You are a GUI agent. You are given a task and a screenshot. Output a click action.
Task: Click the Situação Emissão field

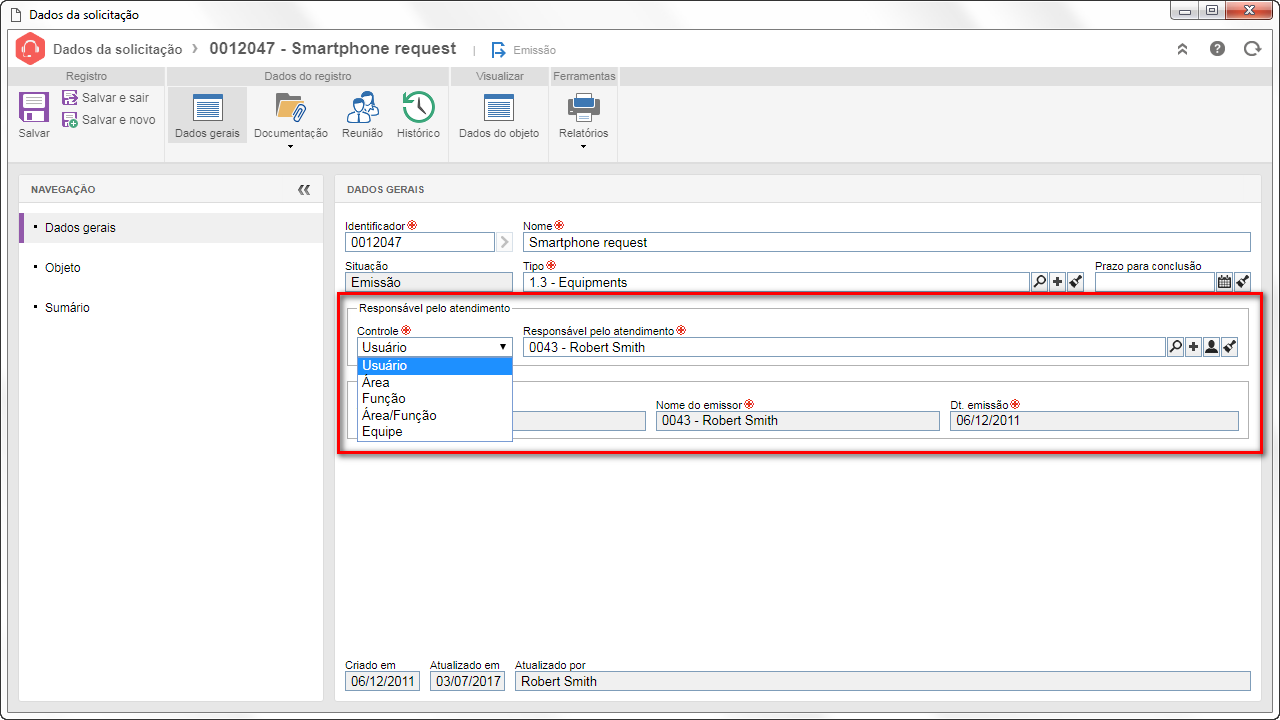click(429, 282)
